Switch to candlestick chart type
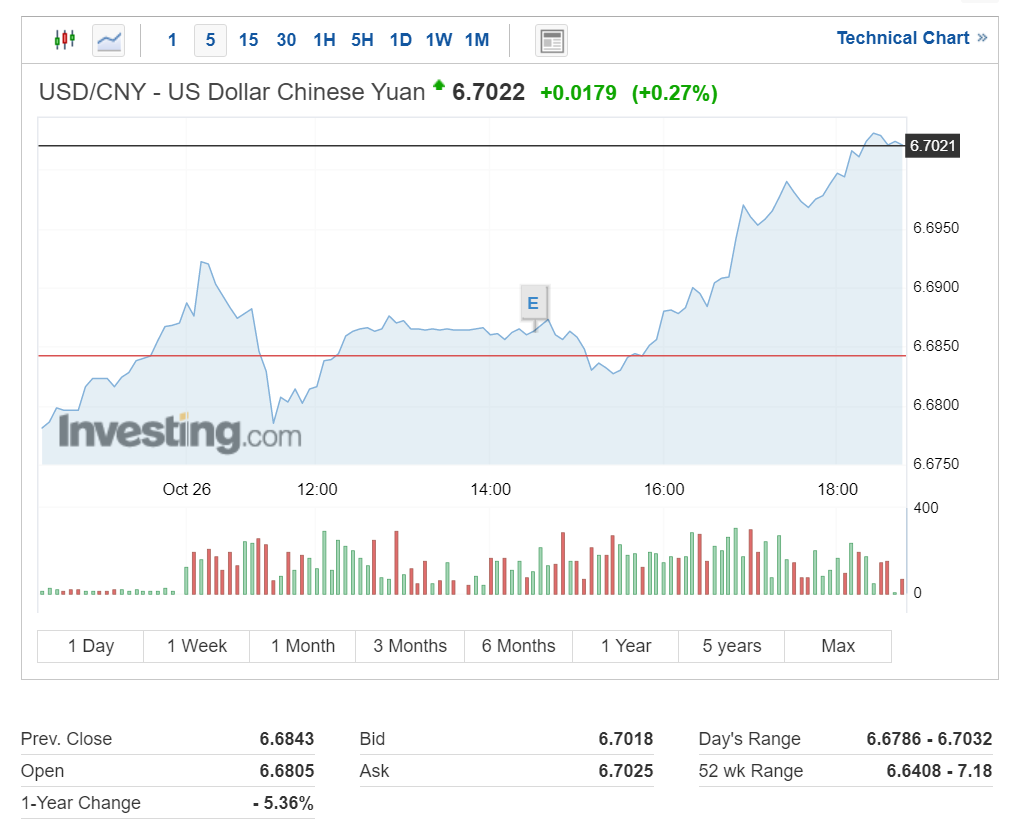 pos(64,40)
